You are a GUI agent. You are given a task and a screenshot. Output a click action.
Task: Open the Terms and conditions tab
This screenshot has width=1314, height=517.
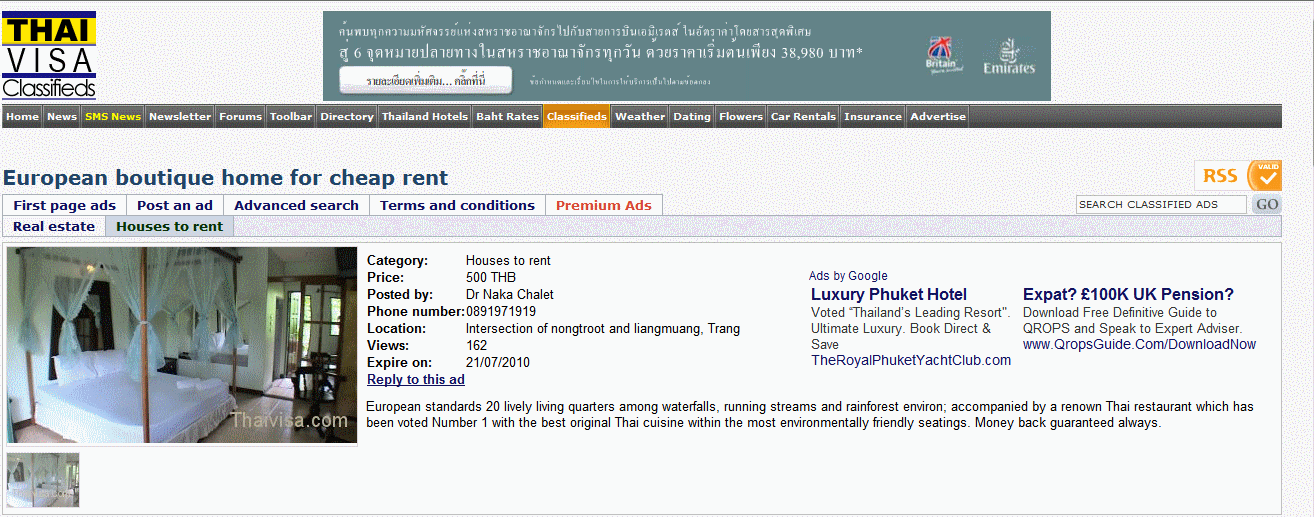coord(457,205)
